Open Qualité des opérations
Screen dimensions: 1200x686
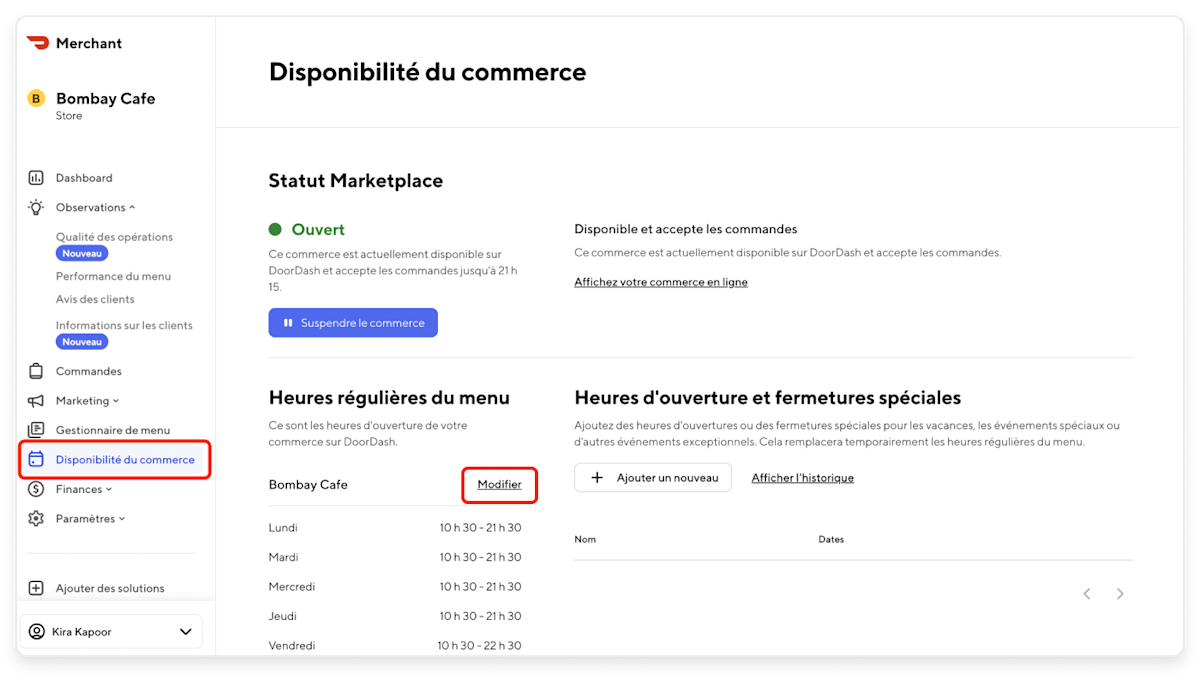coord(114,237)
